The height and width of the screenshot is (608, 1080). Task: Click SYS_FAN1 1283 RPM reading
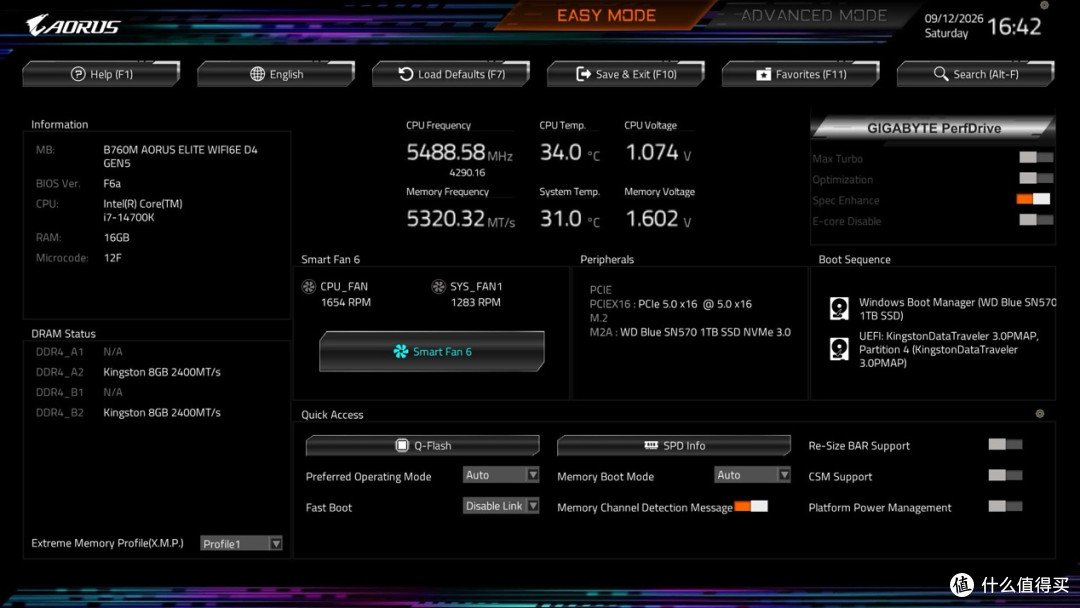pyautogui.click(x=476, y=302)
